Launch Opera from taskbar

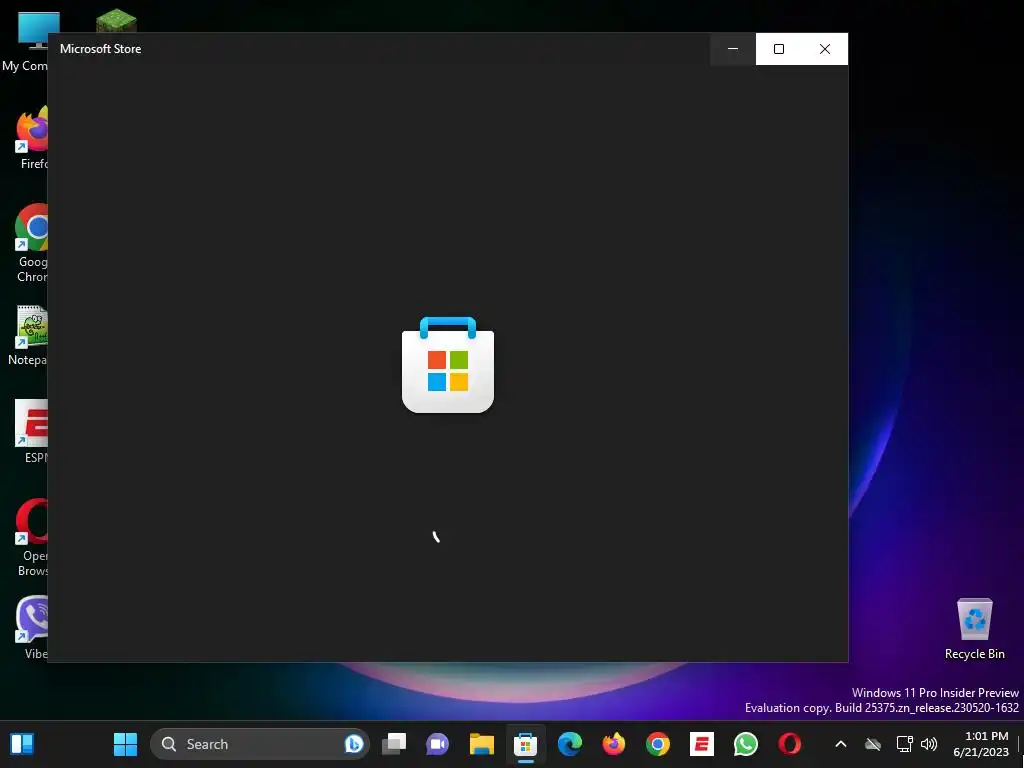(790, 744)
